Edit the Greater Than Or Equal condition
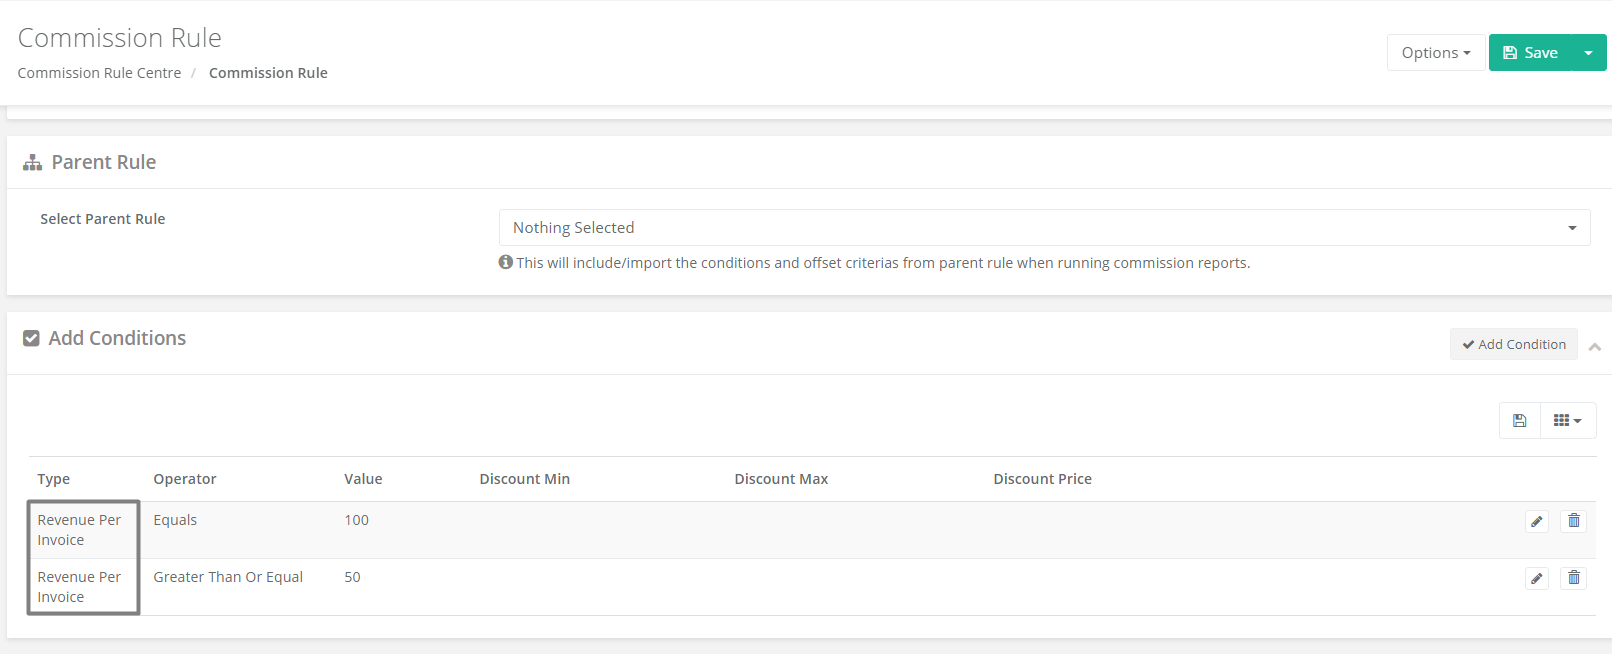The width and height of the screenshot is (1612, 654). pos(1537,578)
